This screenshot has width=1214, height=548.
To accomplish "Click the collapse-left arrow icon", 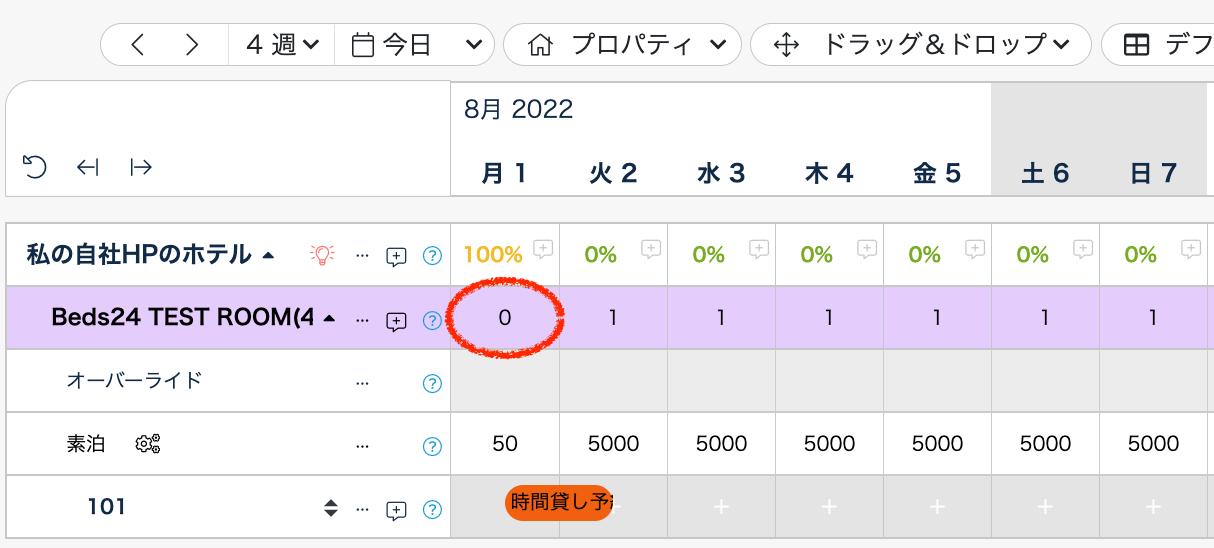I will click(x=88, y=167).
